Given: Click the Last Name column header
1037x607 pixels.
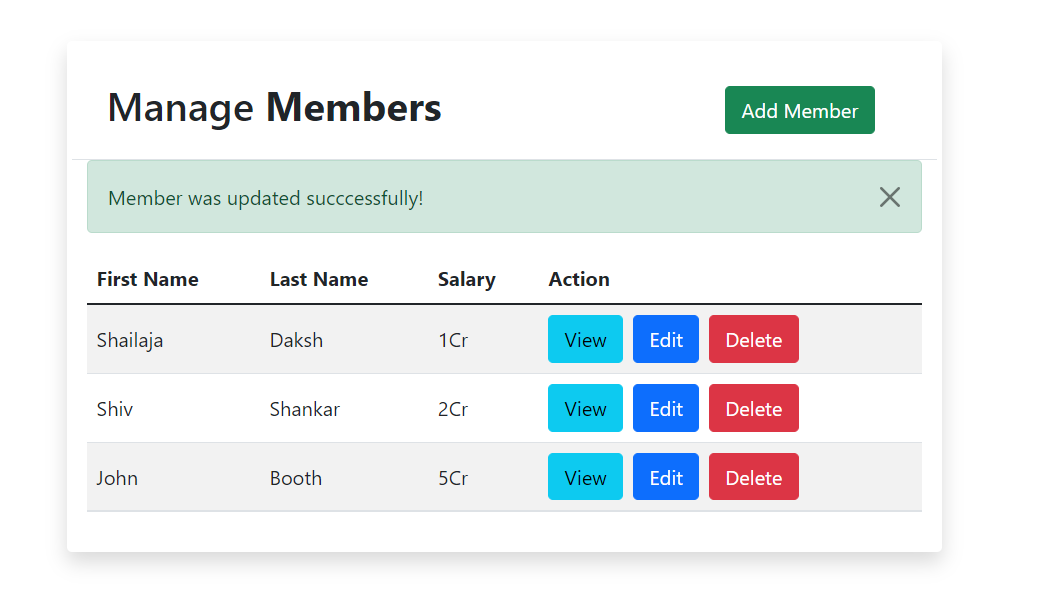Looking at the screenshot, I should click(319, 279).
